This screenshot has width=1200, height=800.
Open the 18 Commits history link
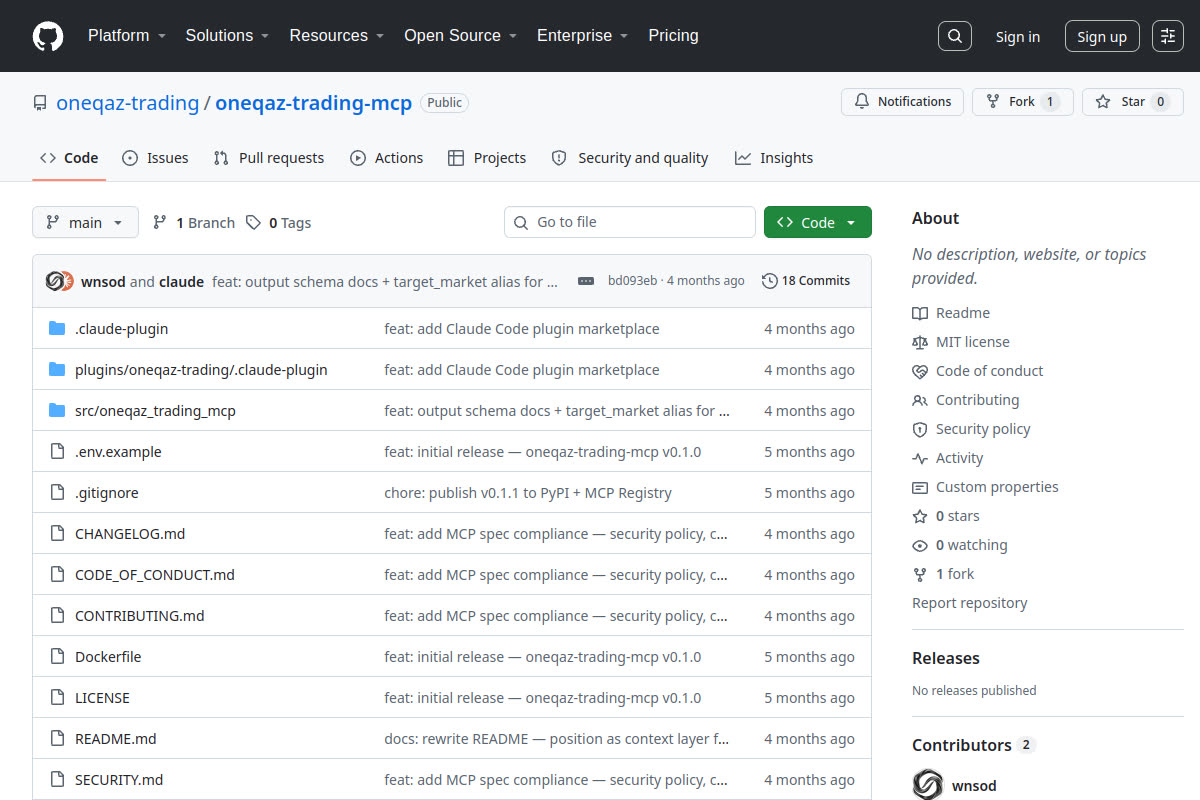pos(806,281)
